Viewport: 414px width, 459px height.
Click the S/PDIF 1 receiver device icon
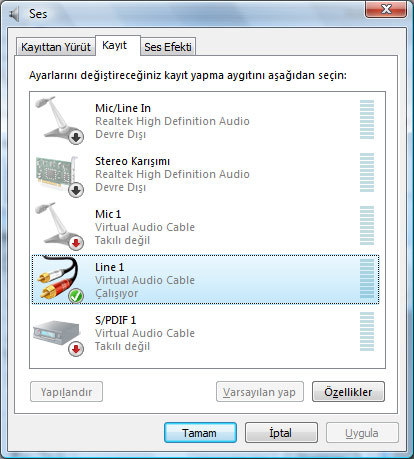[x=58, y=337]
